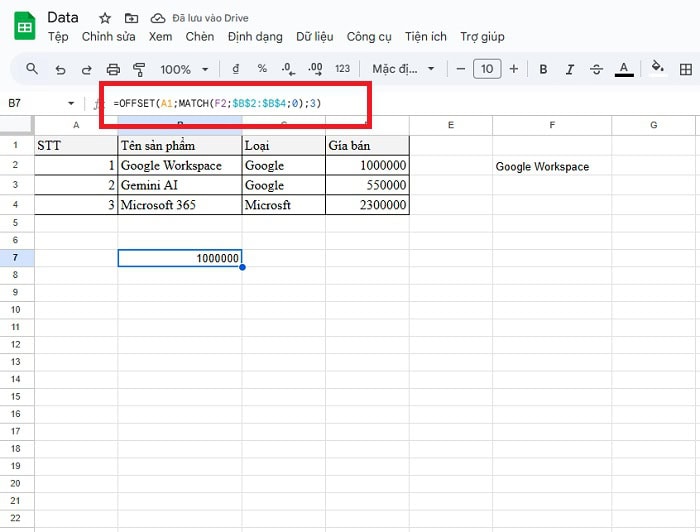Star the Data document

(x=105, y=19)
